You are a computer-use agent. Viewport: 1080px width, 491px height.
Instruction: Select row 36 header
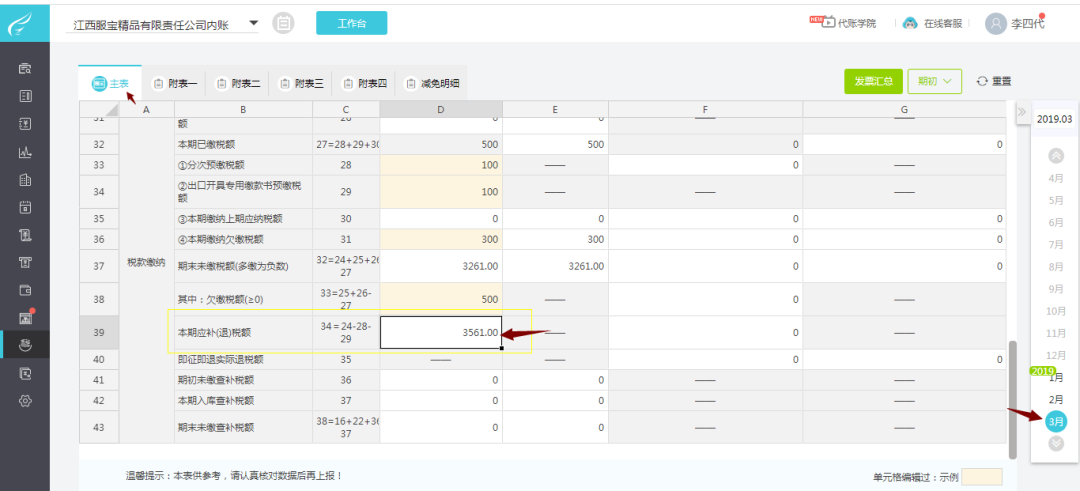[x=98, y=240]
